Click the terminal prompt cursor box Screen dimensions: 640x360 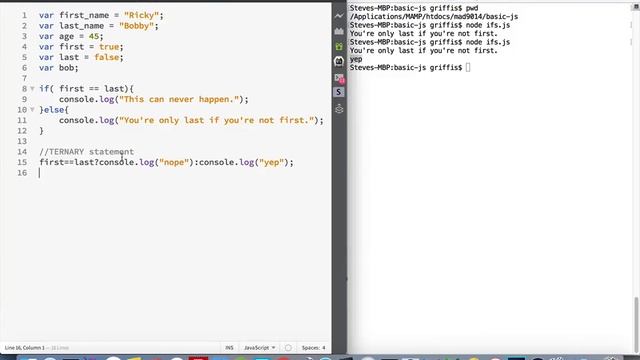click(468, 67)
